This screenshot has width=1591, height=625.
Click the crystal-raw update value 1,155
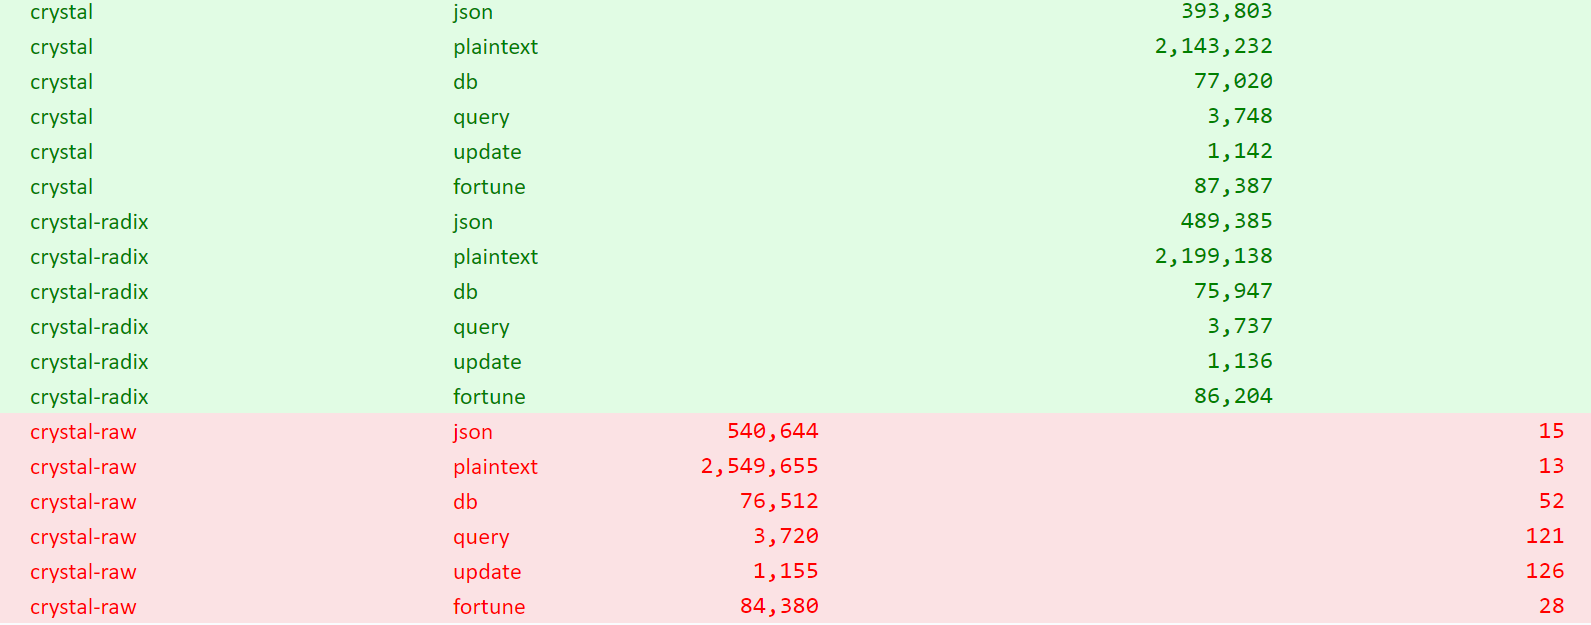[x=785, y=571]
